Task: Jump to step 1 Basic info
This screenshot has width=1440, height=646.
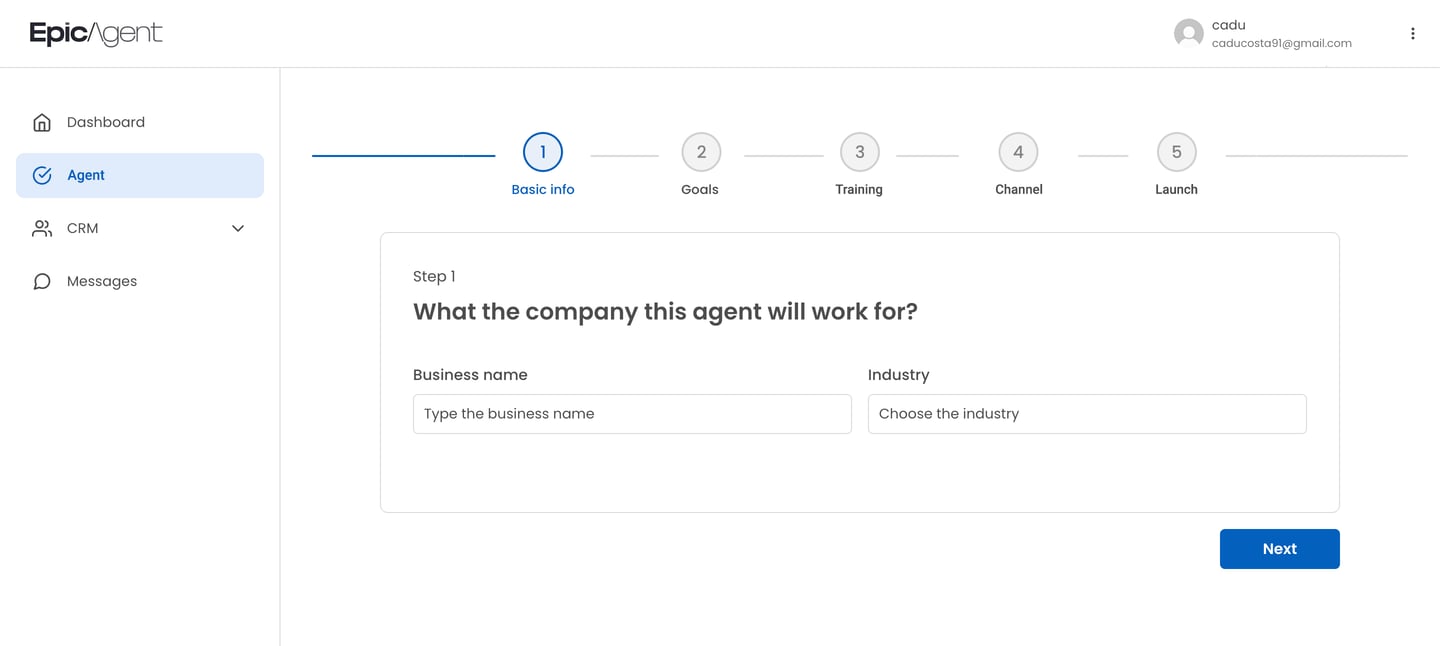Action: (543, 152)
